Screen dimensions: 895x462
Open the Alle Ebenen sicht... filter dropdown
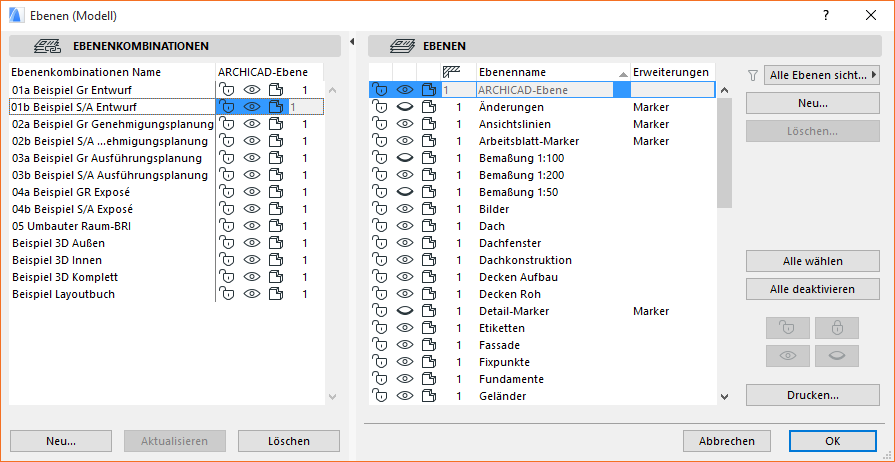pyautogui.click(x=821, y=75)
